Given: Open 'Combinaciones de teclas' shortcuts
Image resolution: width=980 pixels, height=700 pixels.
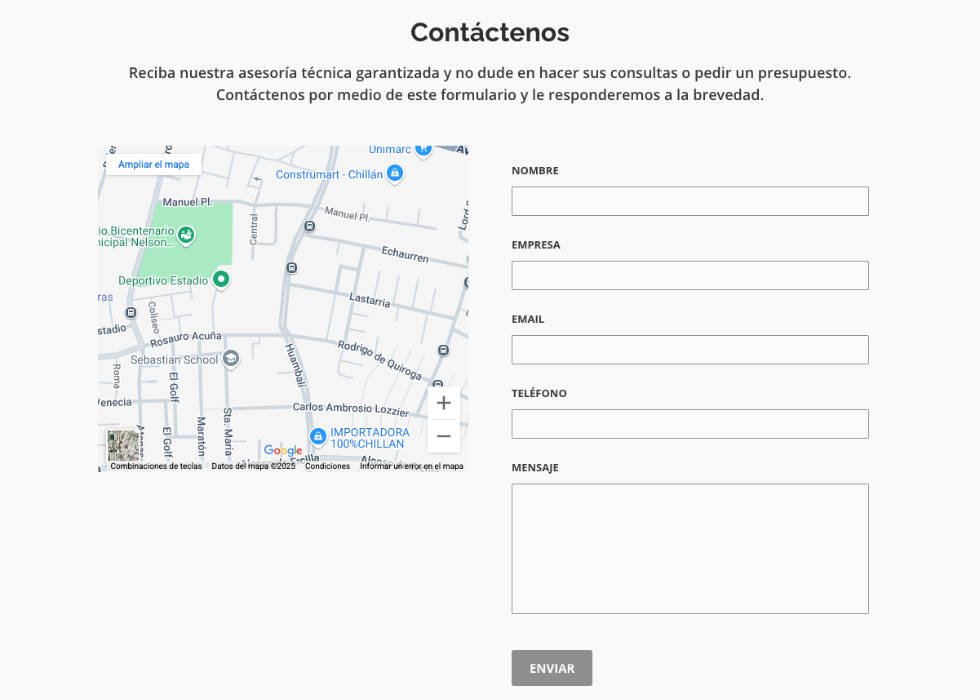Looking at the screenshot, I should point(156,466).
